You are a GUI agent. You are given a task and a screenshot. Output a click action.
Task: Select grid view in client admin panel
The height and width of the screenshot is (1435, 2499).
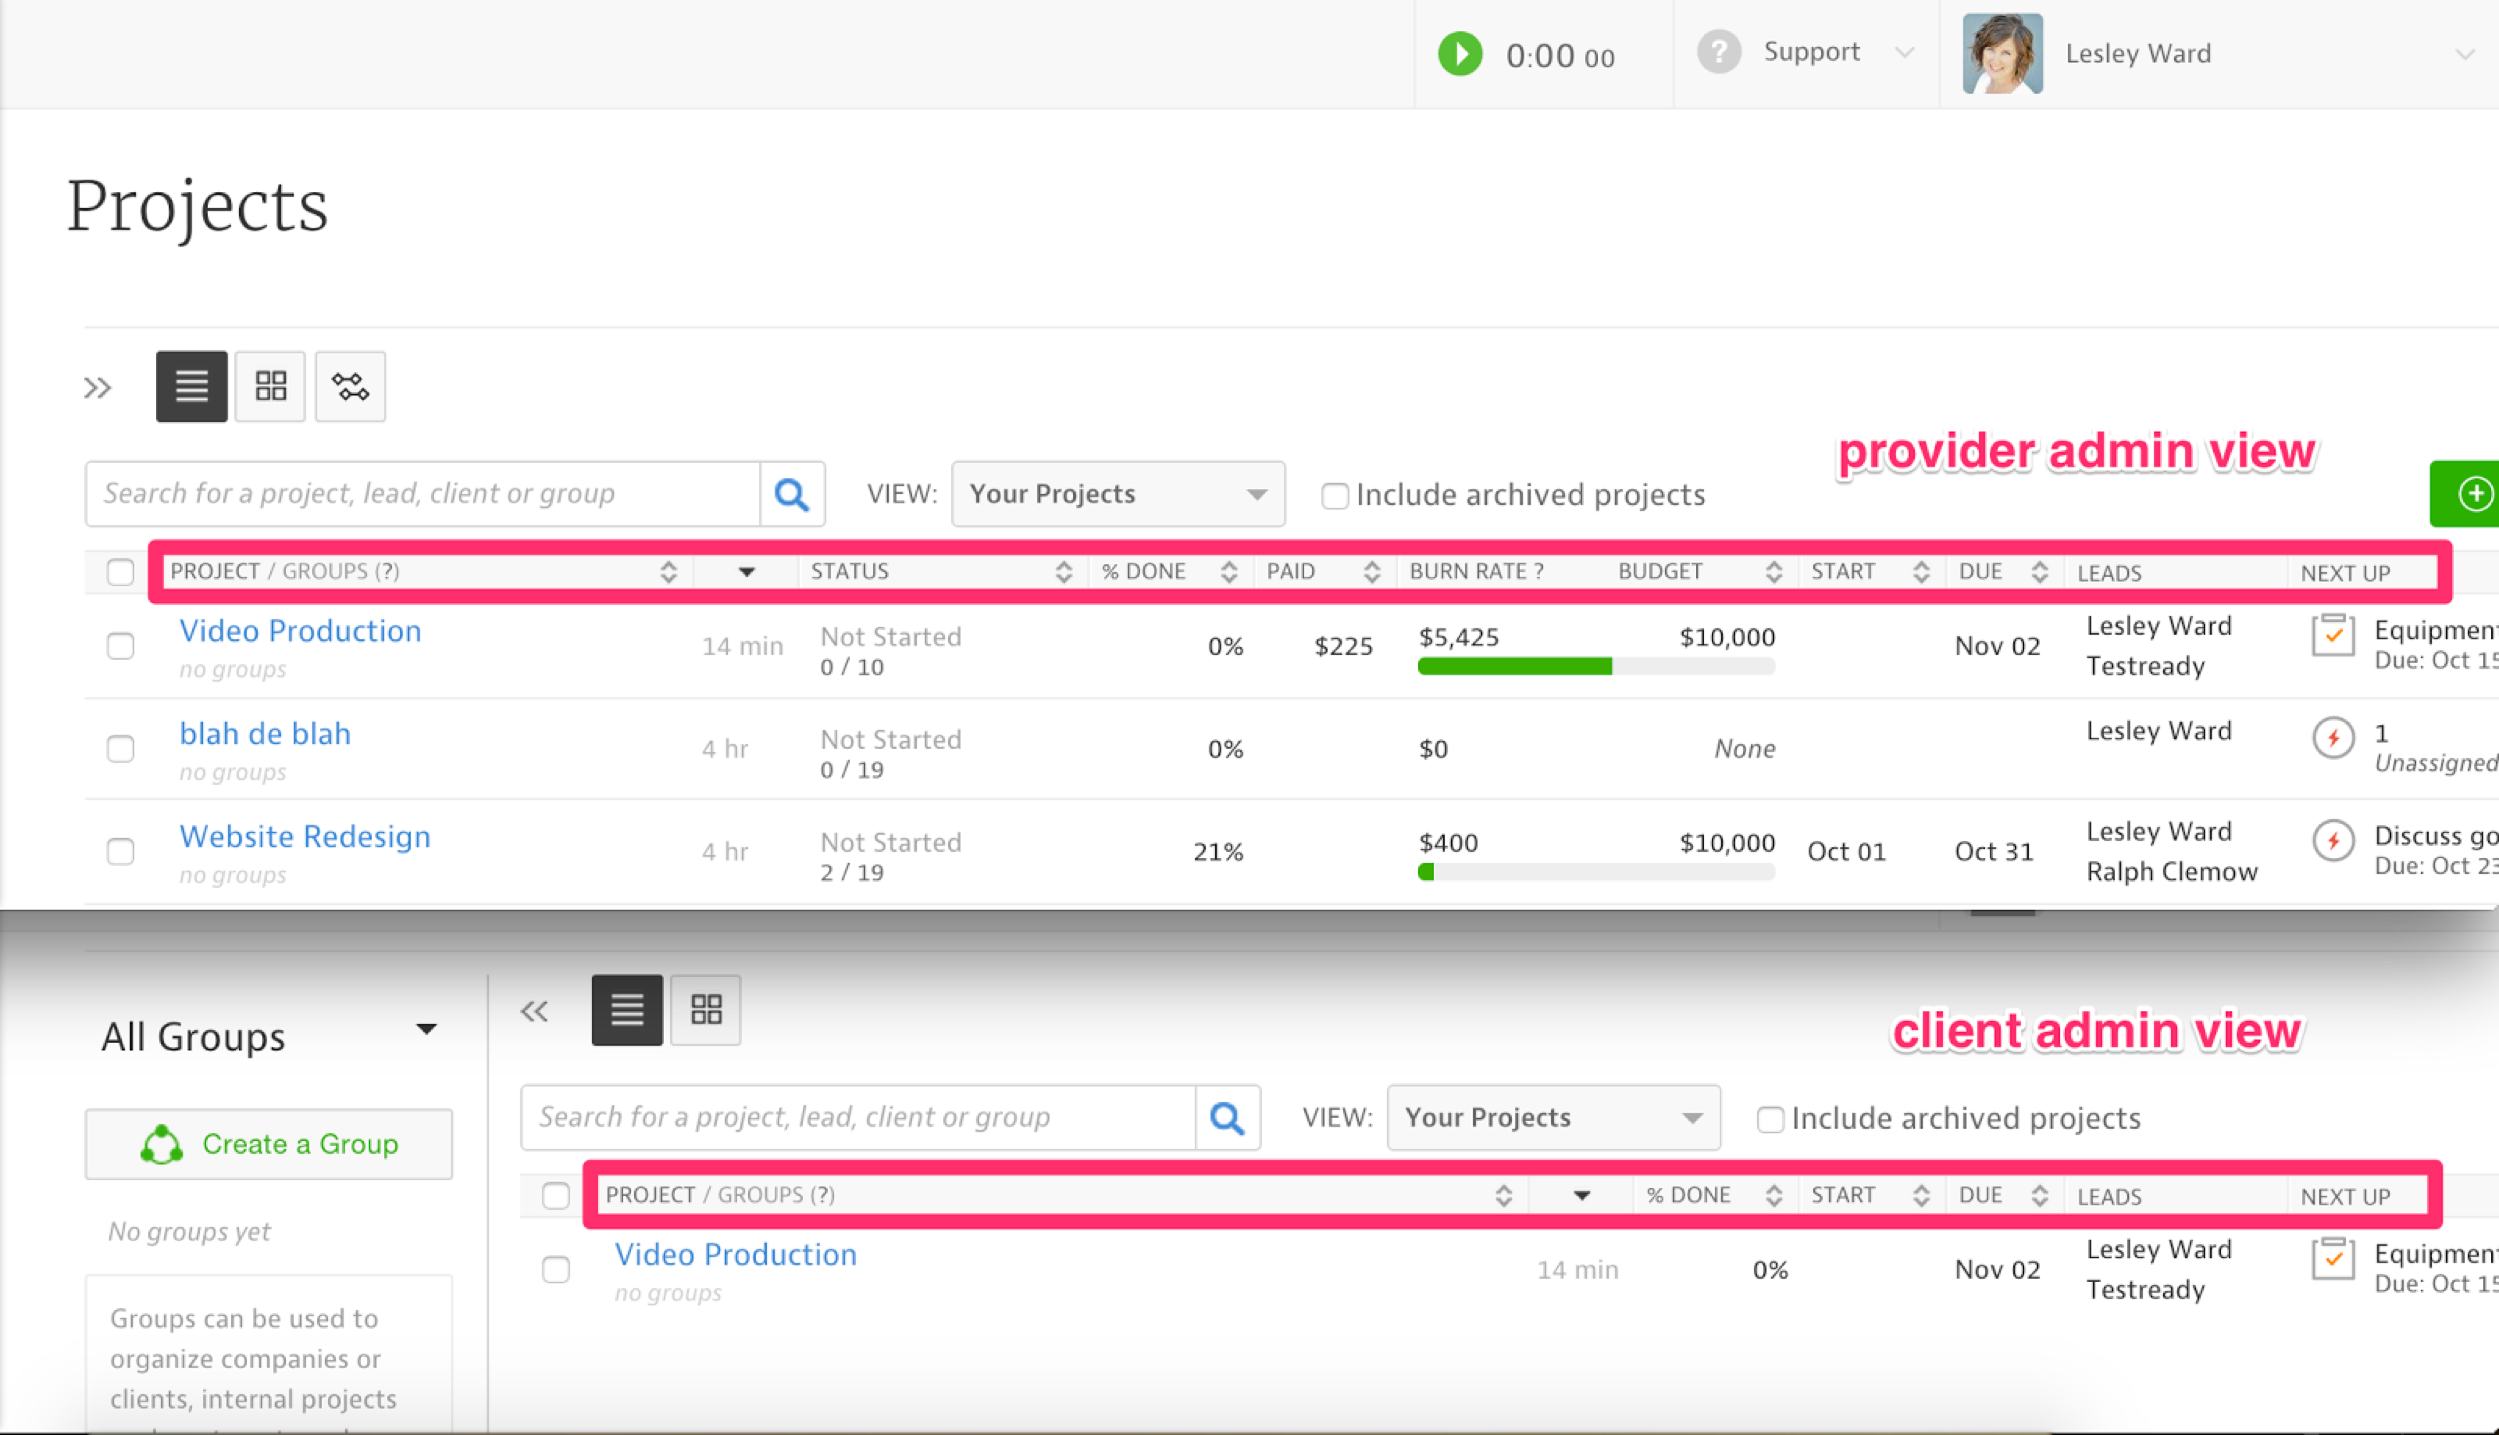(x=706, y=1010)
